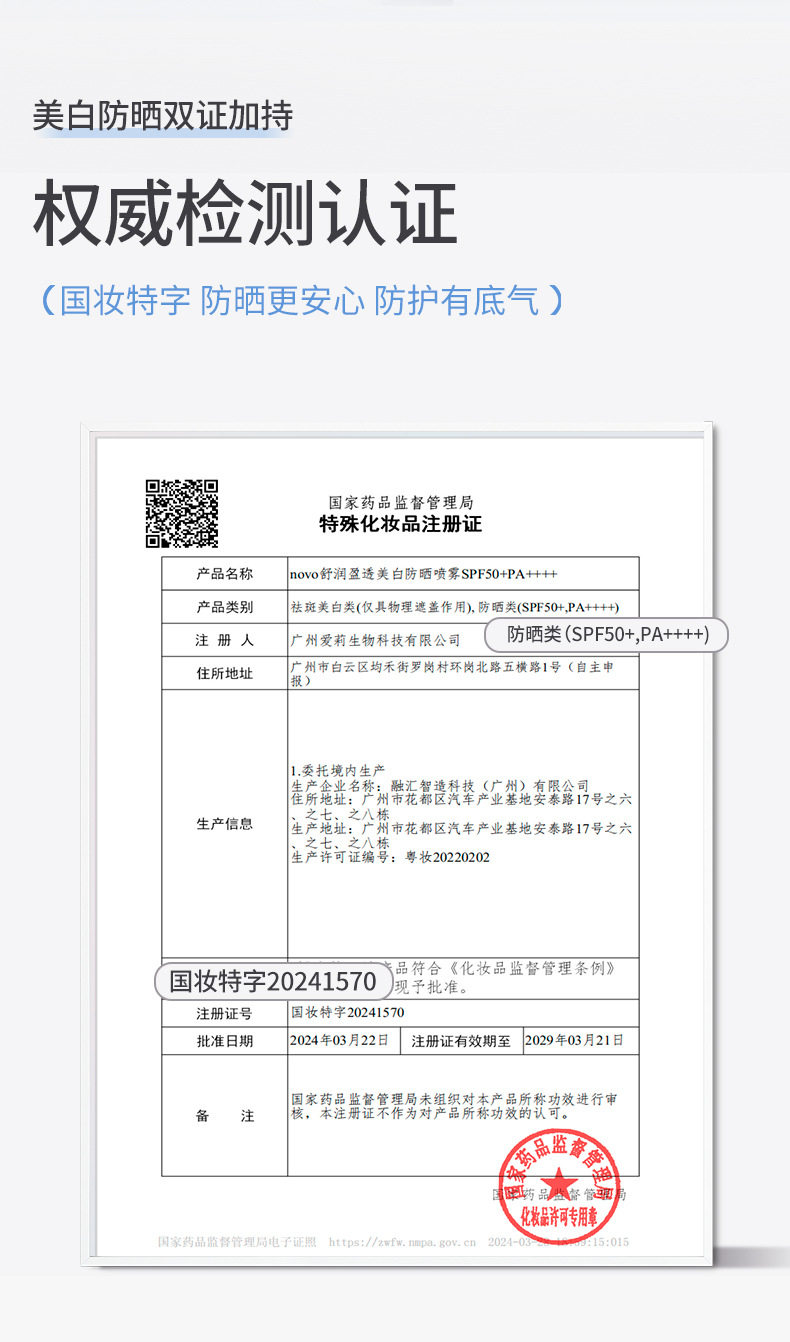Click the 注册证号 label cell
Viewport: 790px width, 1342px height.
(x=225, y=1013)
